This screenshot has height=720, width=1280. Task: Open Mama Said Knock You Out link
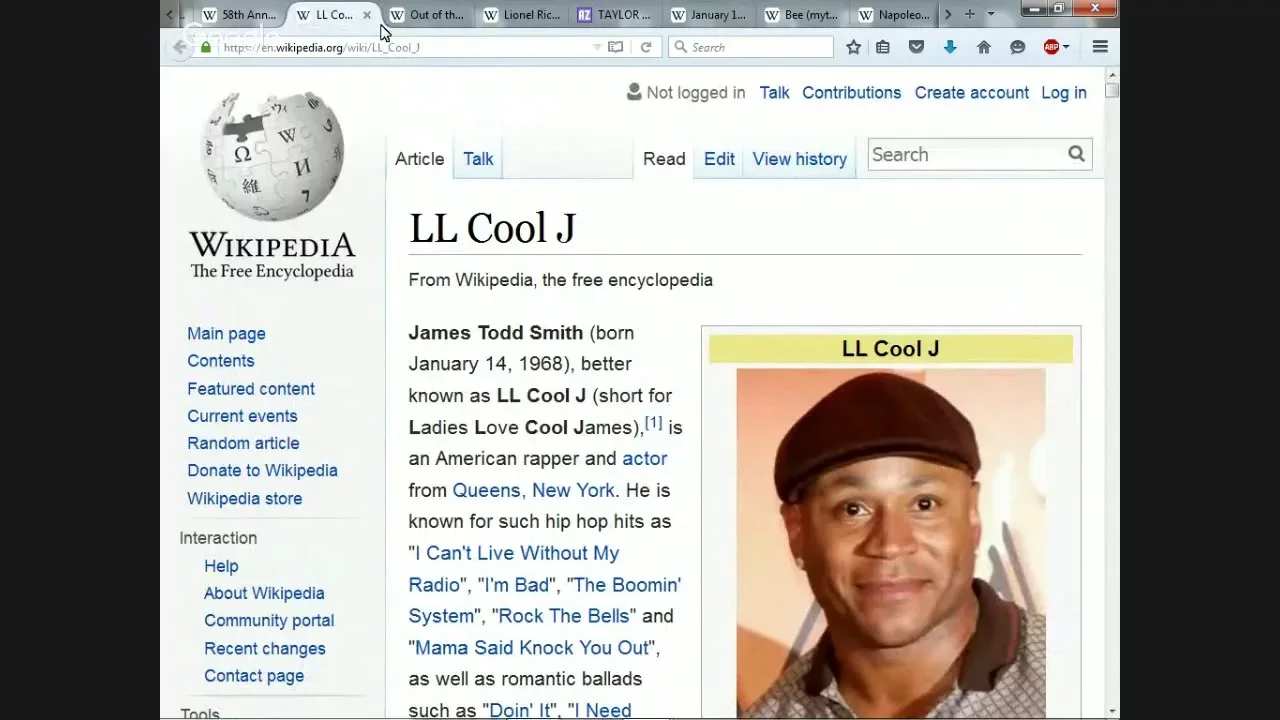coord(532,648)
